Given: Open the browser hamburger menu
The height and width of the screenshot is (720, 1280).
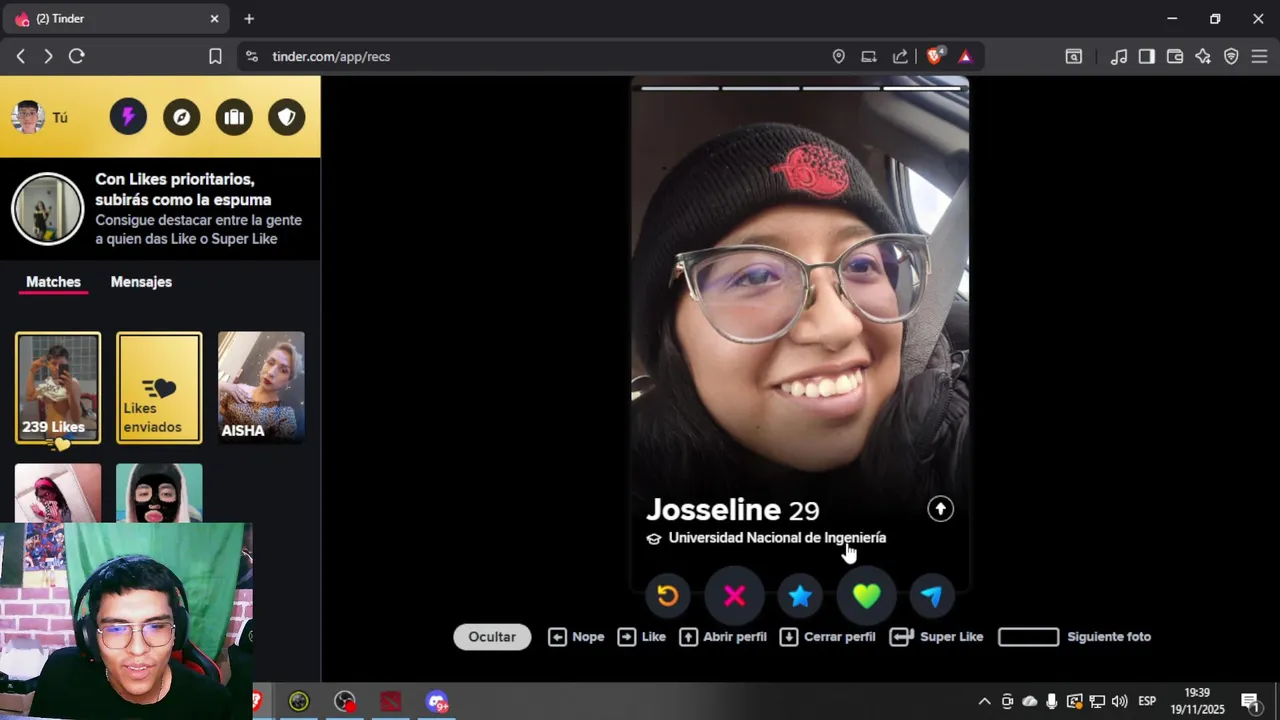Looking at the screenshot, I should click(1259, 57).
